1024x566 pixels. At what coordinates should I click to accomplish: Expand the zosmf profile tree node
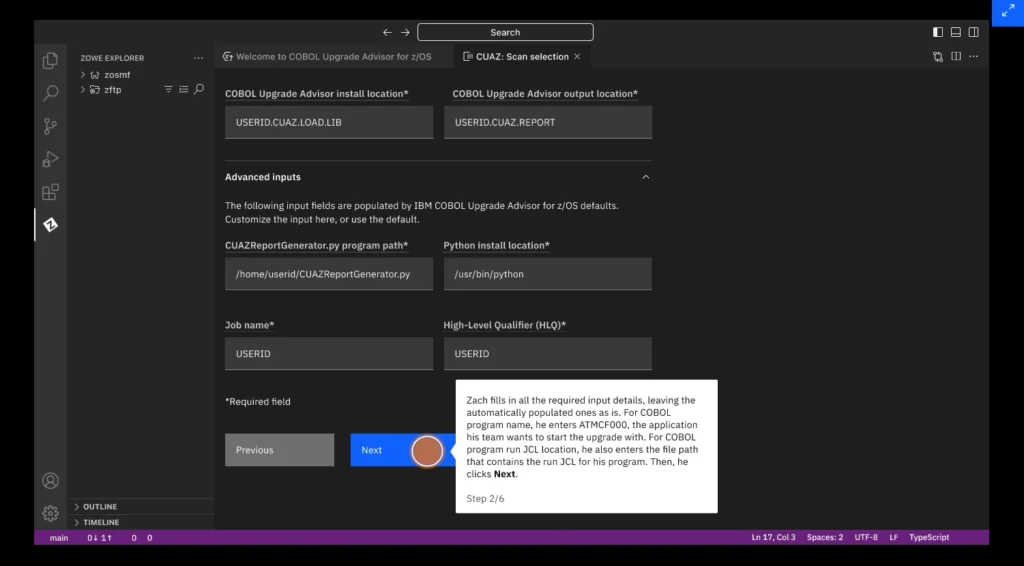pyautogui.click(x=83, y=75)
